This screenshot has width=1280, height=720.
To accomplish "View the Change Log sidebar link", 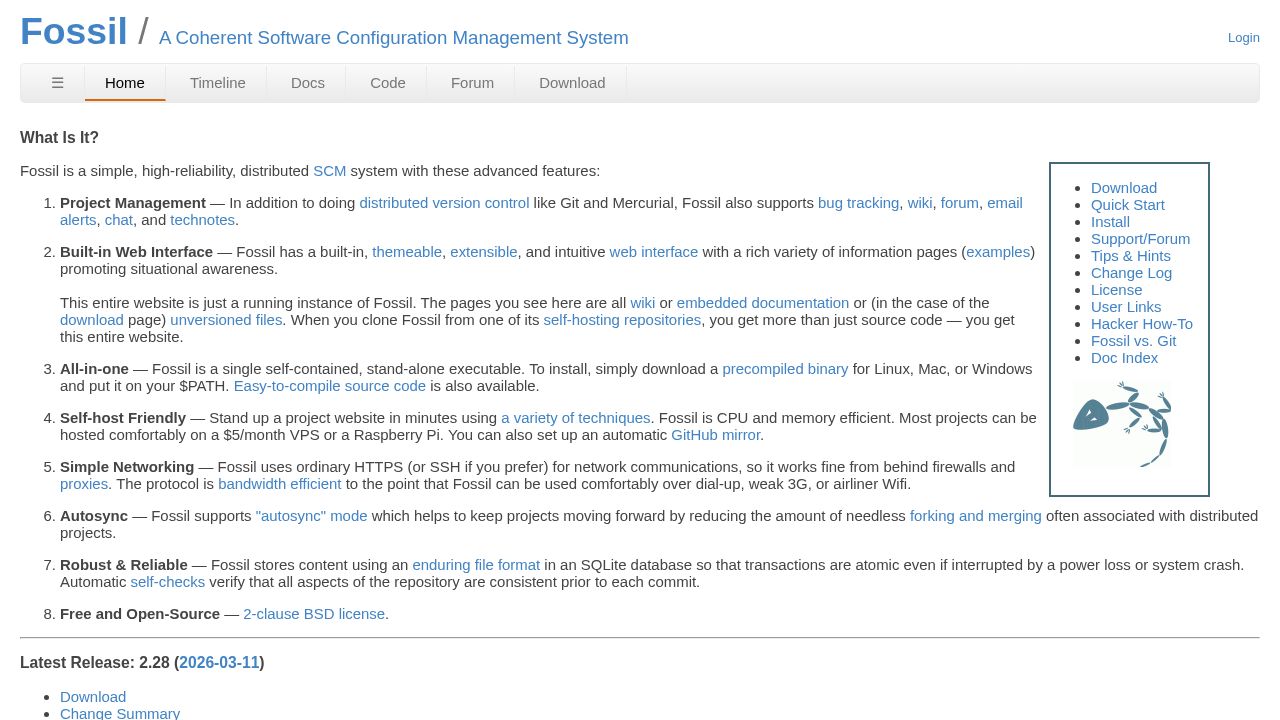I will coord(1131,273).
